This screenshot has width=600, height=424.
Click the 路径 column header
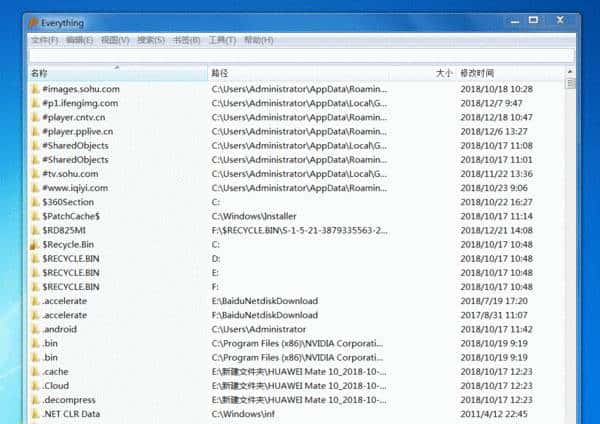coord(220,73)
